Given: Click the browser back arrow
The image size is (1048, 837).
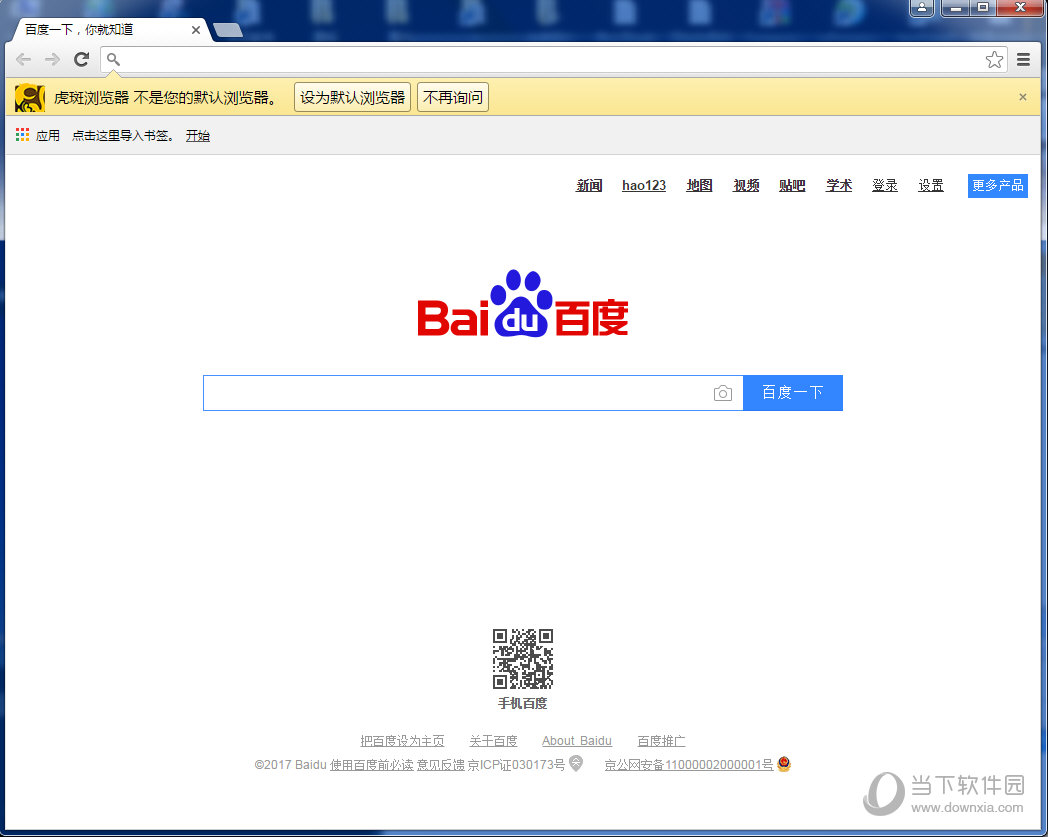Looking at the screenshot, I should pos(23,59).
